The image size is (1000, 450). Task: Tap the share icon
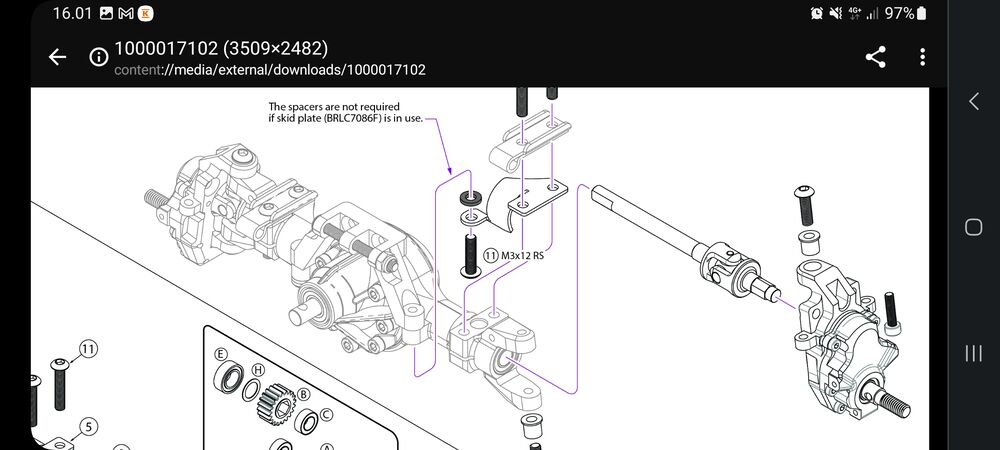876,57
